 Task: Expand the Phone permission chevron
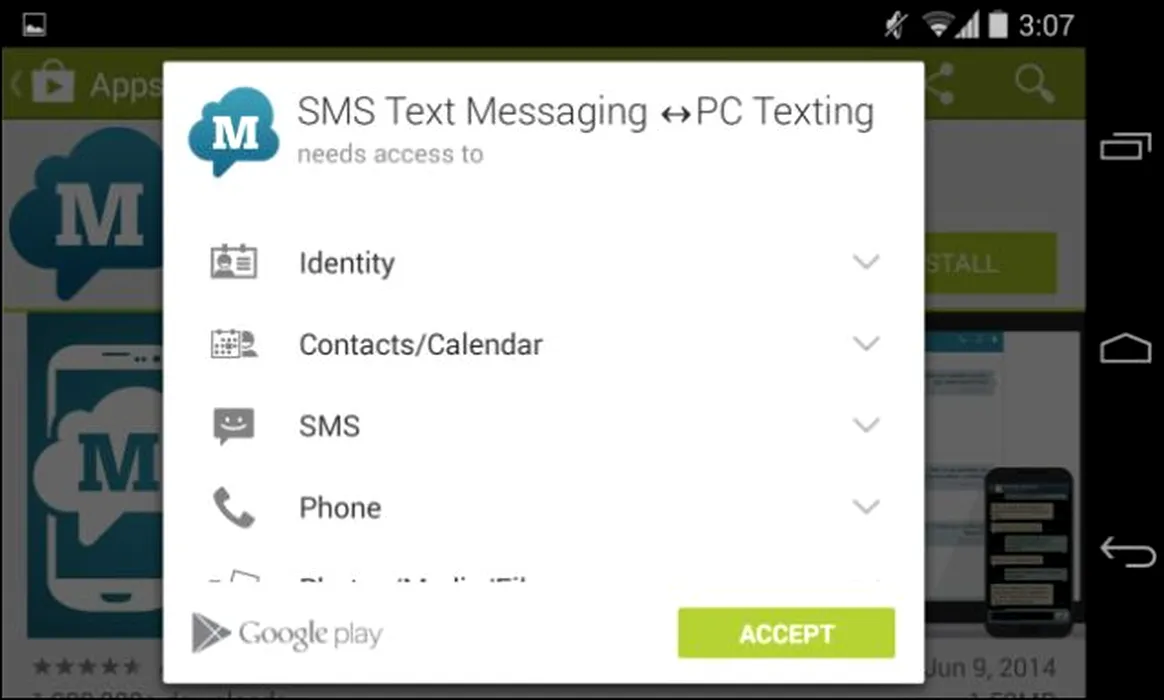[866, 507]
